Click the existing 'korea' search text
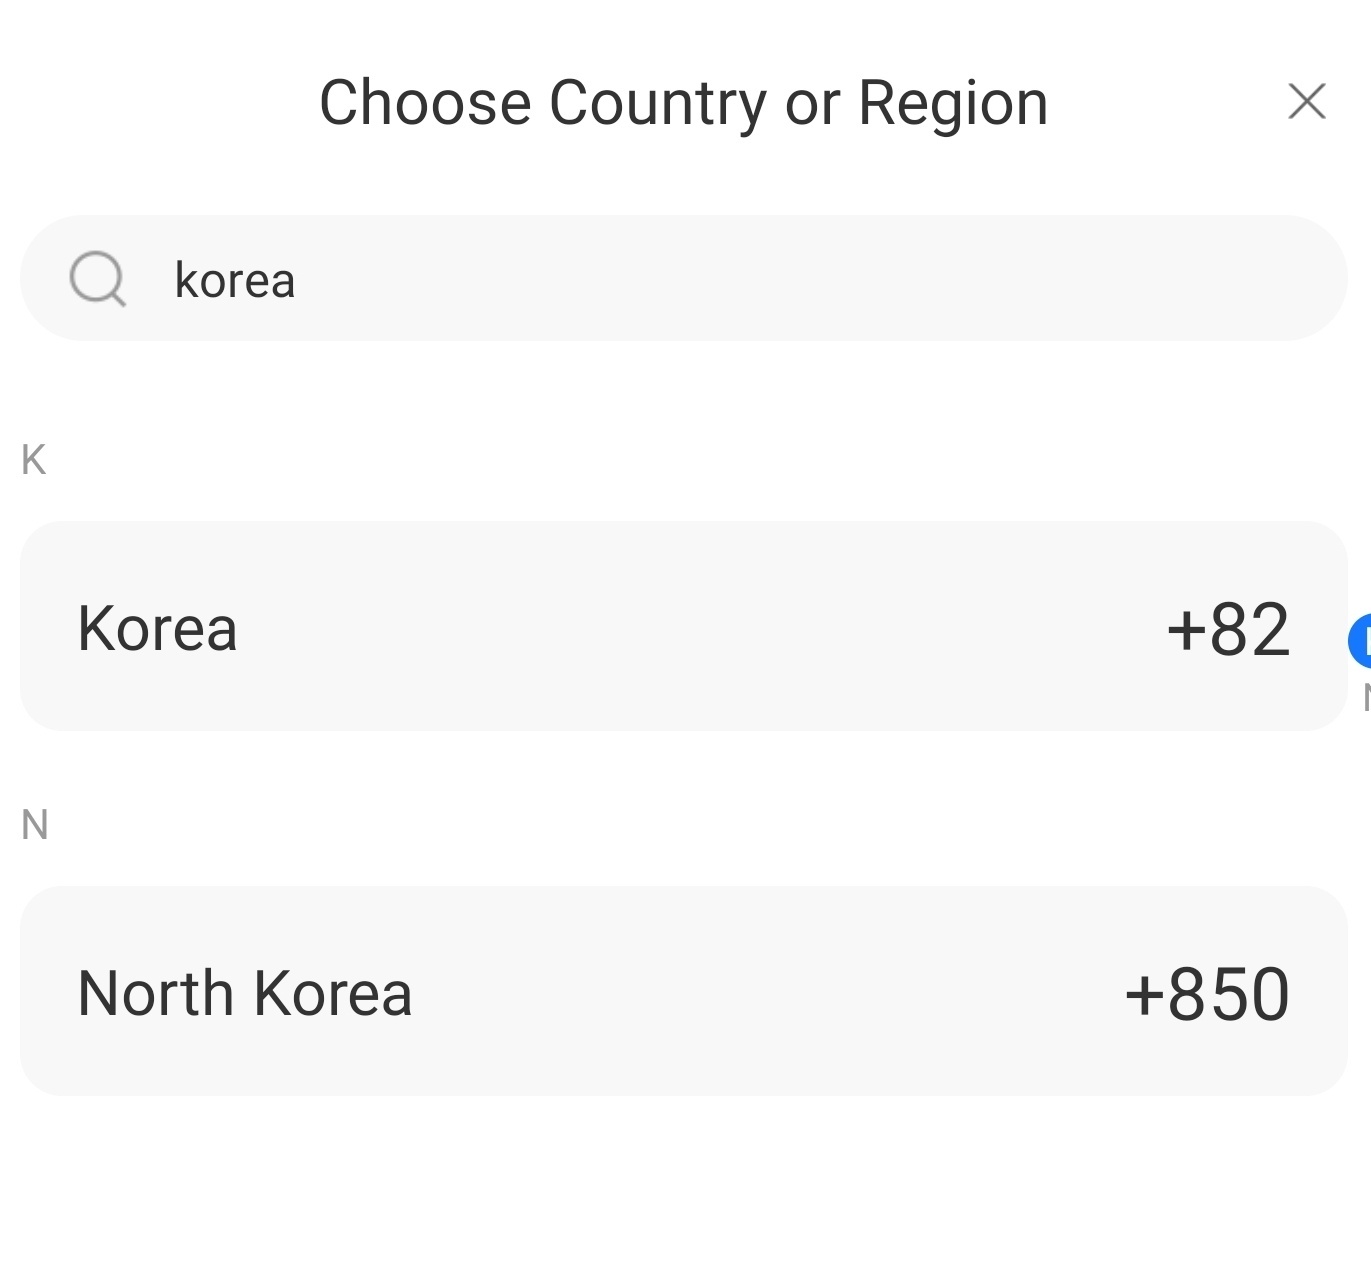The height and width of the screenshot is (1268, 1371). point(235,280)
